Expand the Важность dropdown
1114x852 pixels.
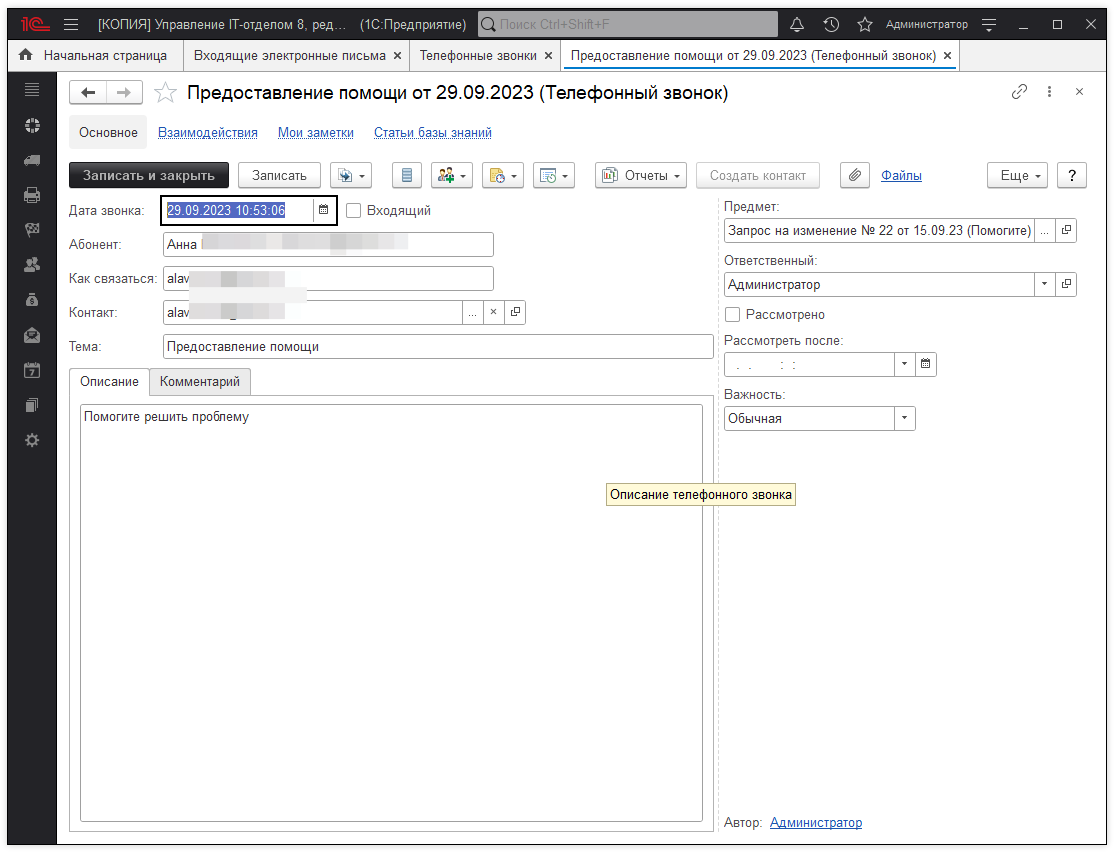coord(904,418)
